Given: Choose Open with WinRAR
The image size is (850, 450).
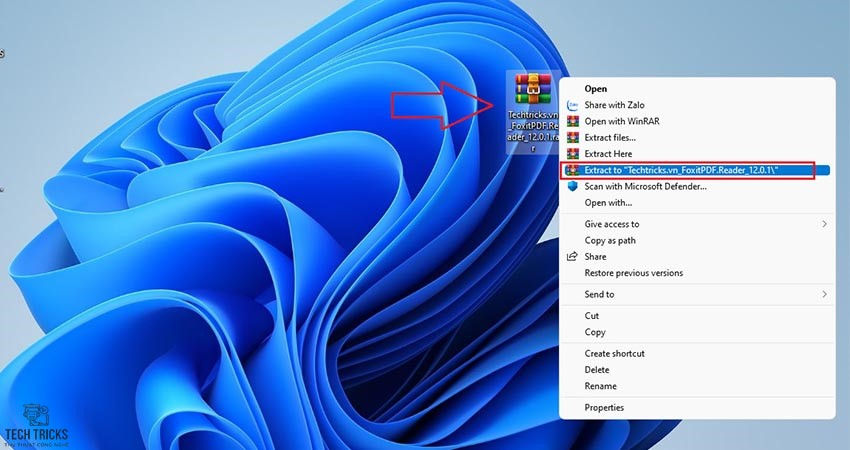Looking at the screenshot, I should tap(697, 121).
